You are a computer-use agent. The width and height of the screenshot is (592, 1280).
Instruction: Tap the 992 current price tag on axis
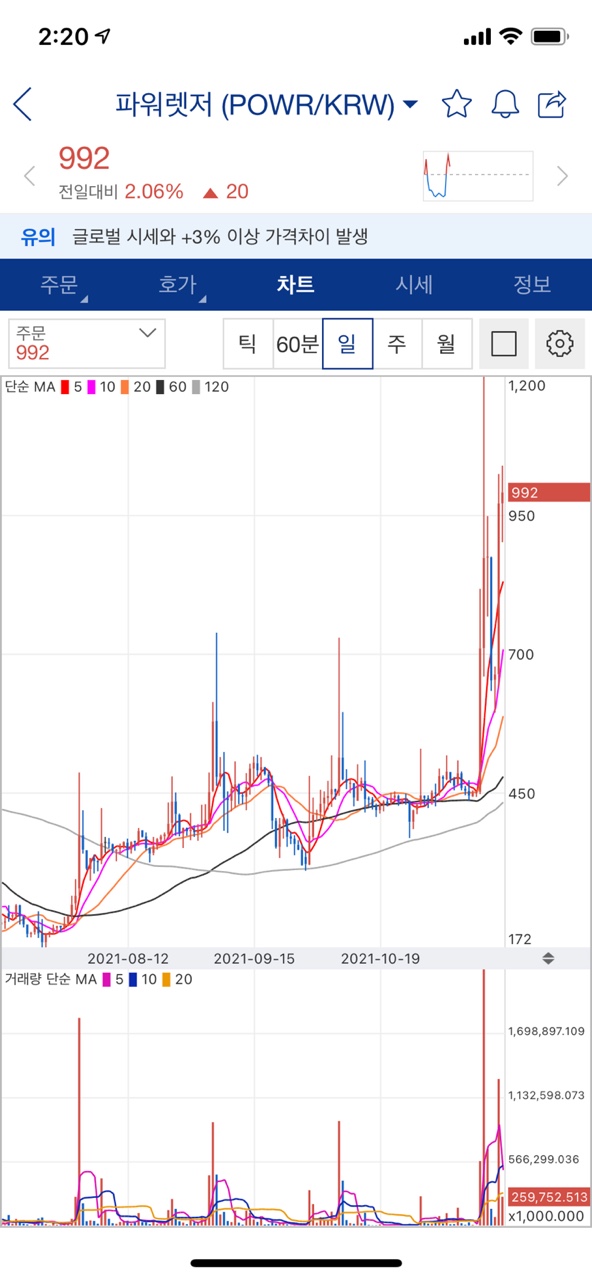(549, 492)
